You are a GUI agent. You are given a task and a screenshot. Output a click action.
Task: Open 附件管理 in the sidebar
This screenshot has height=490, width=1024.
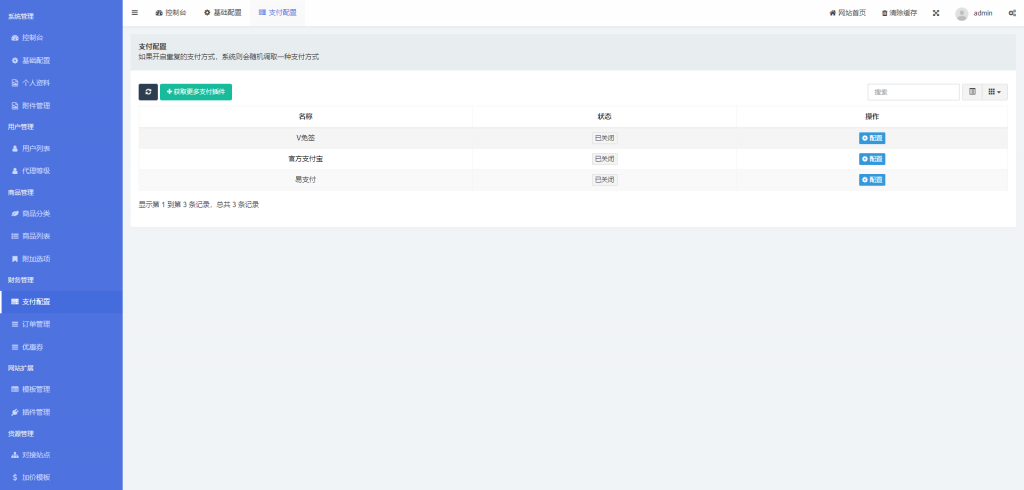(x=61, y=105)
